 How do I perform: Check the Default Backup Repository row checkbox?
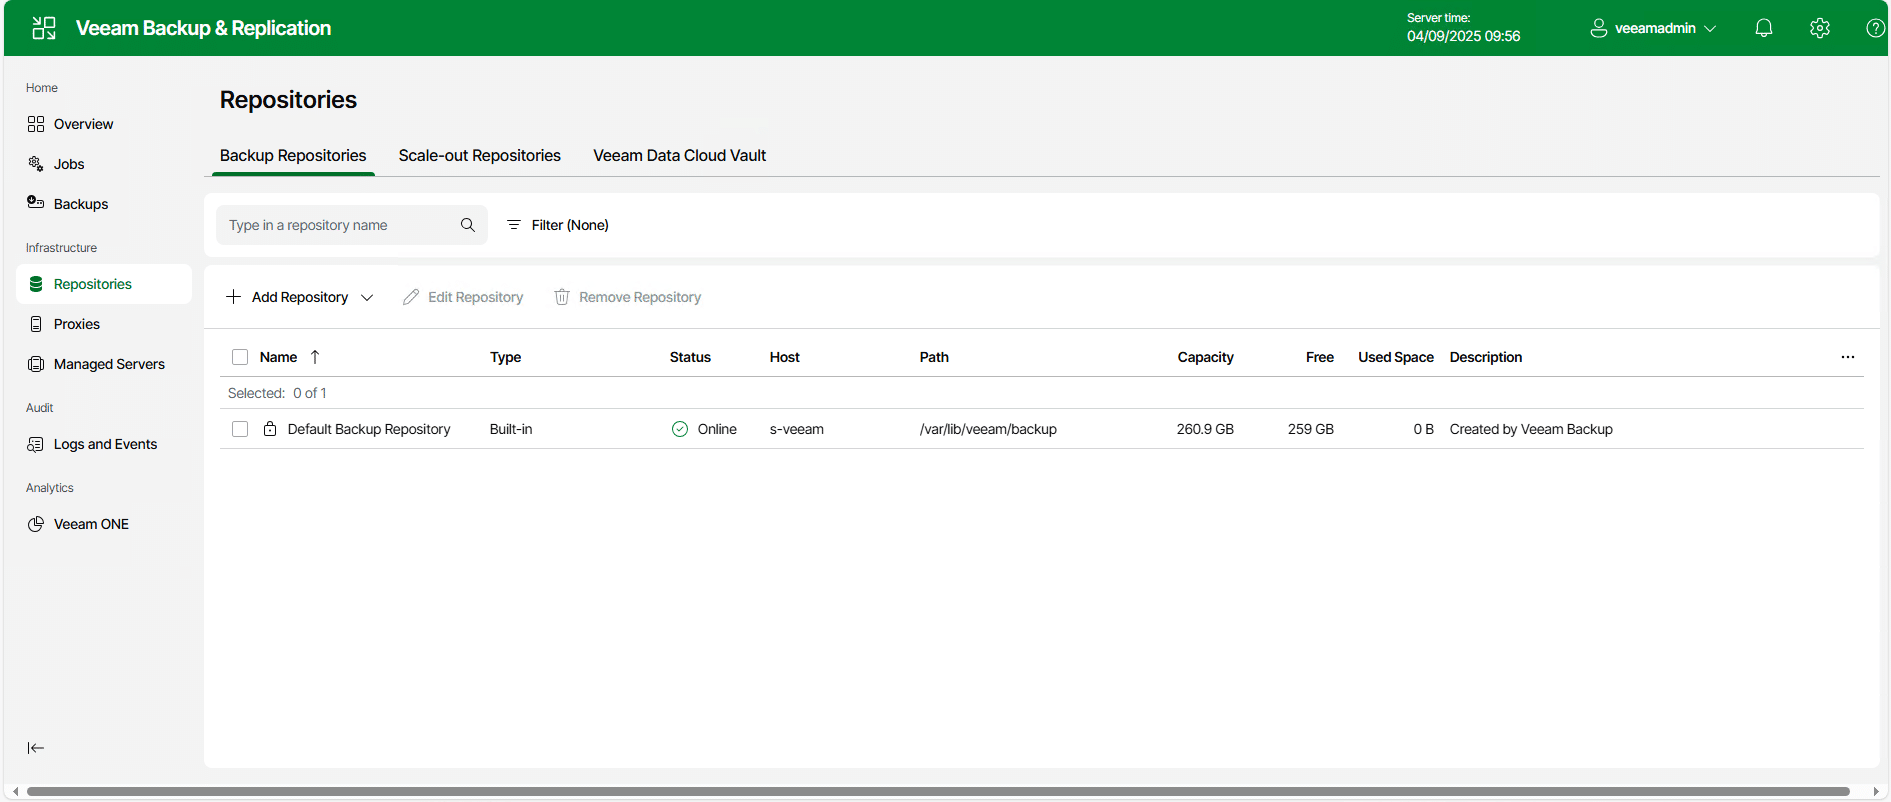240,429
